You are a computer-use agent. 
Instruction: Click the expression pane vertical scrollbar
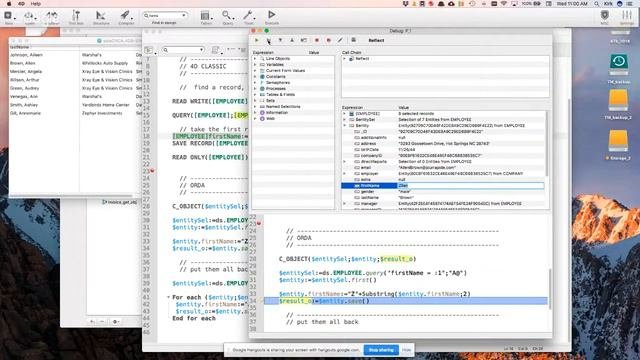547,143
